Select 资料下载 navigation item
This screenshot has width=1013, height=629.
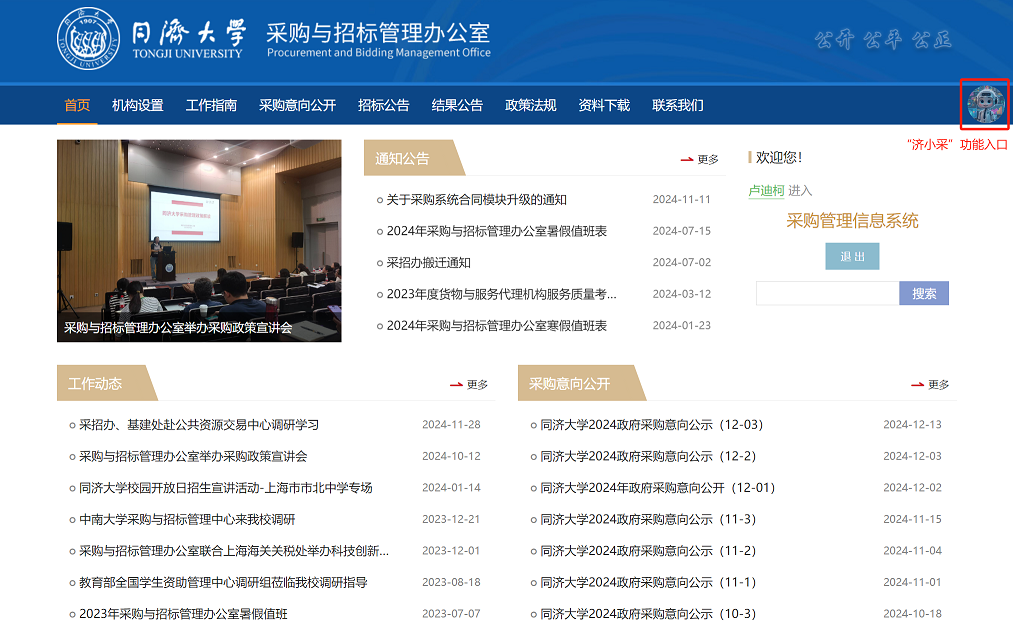tap(604, 105)
